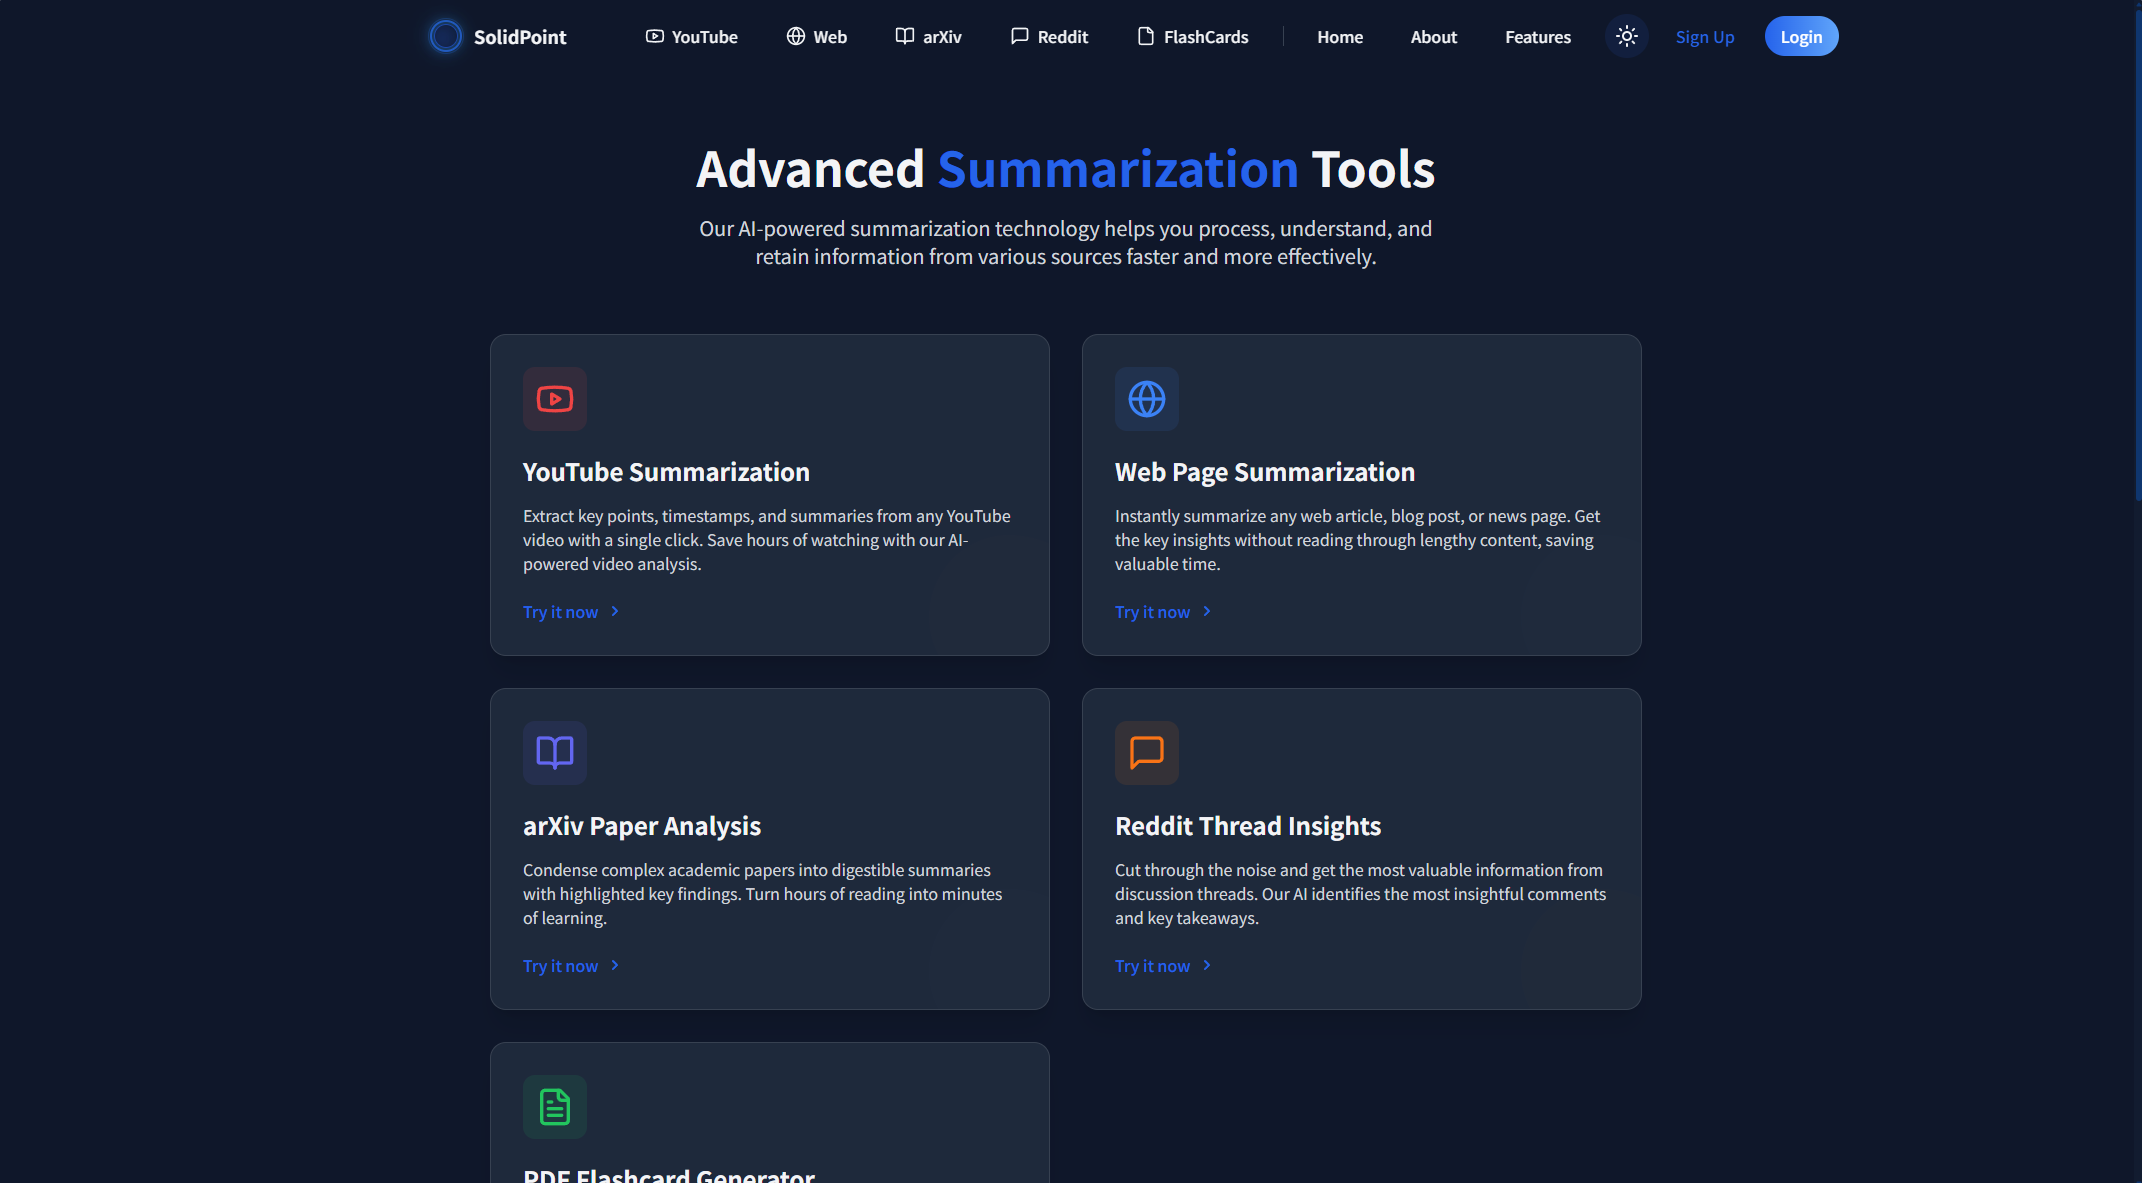Open the About page in navbar
The height and width of the screenshot is (1183, 2142).
click(x=1434, y=37)
